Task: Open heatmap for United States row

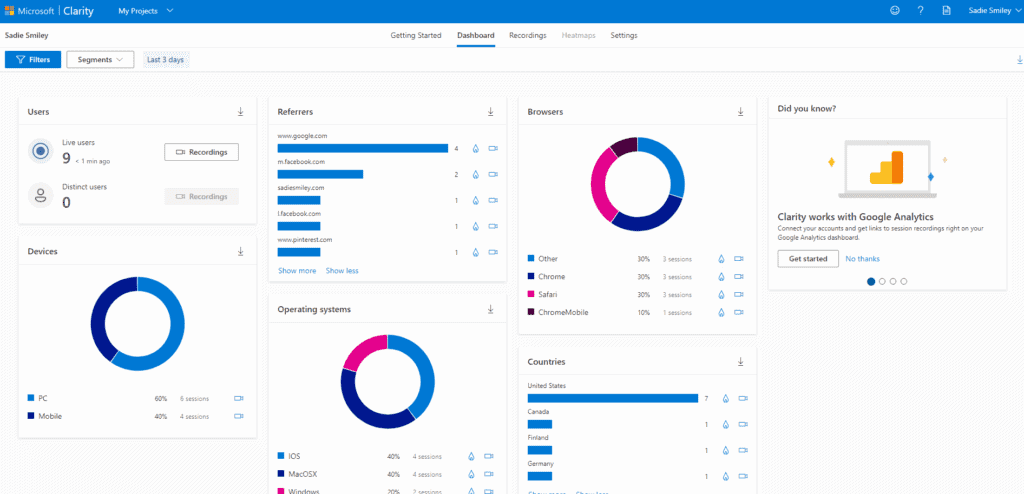Action: pos(726,399)
